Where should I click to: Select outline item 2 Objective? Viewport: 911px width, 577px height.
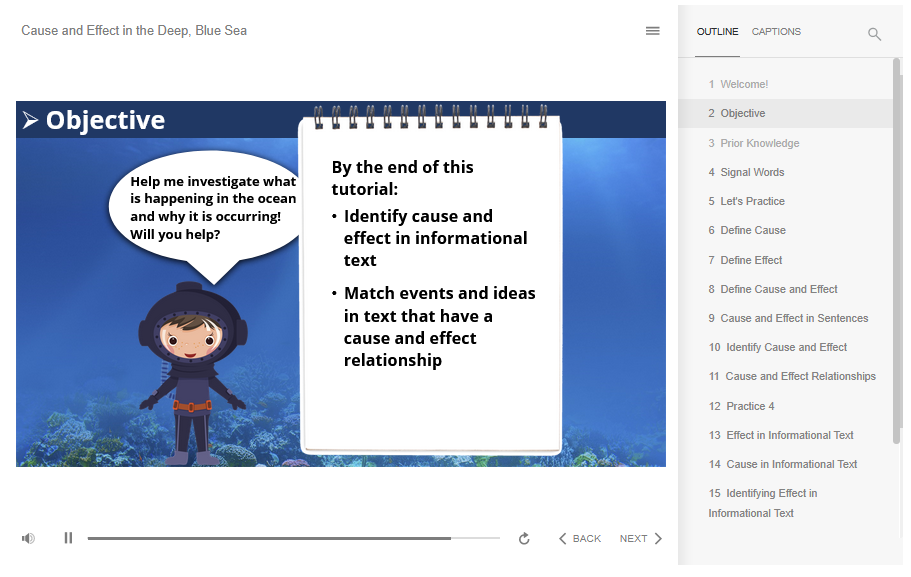pyautogui.click(x=786, y=113)
